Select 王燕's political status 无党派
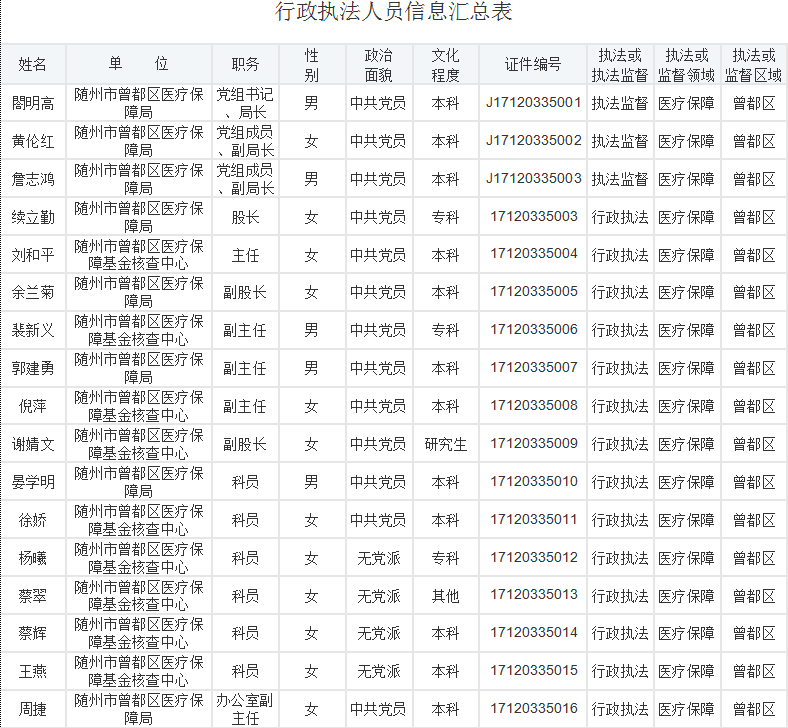Viewport: 788px width, 728px height. pyautogui.click(x=378, y=672)
